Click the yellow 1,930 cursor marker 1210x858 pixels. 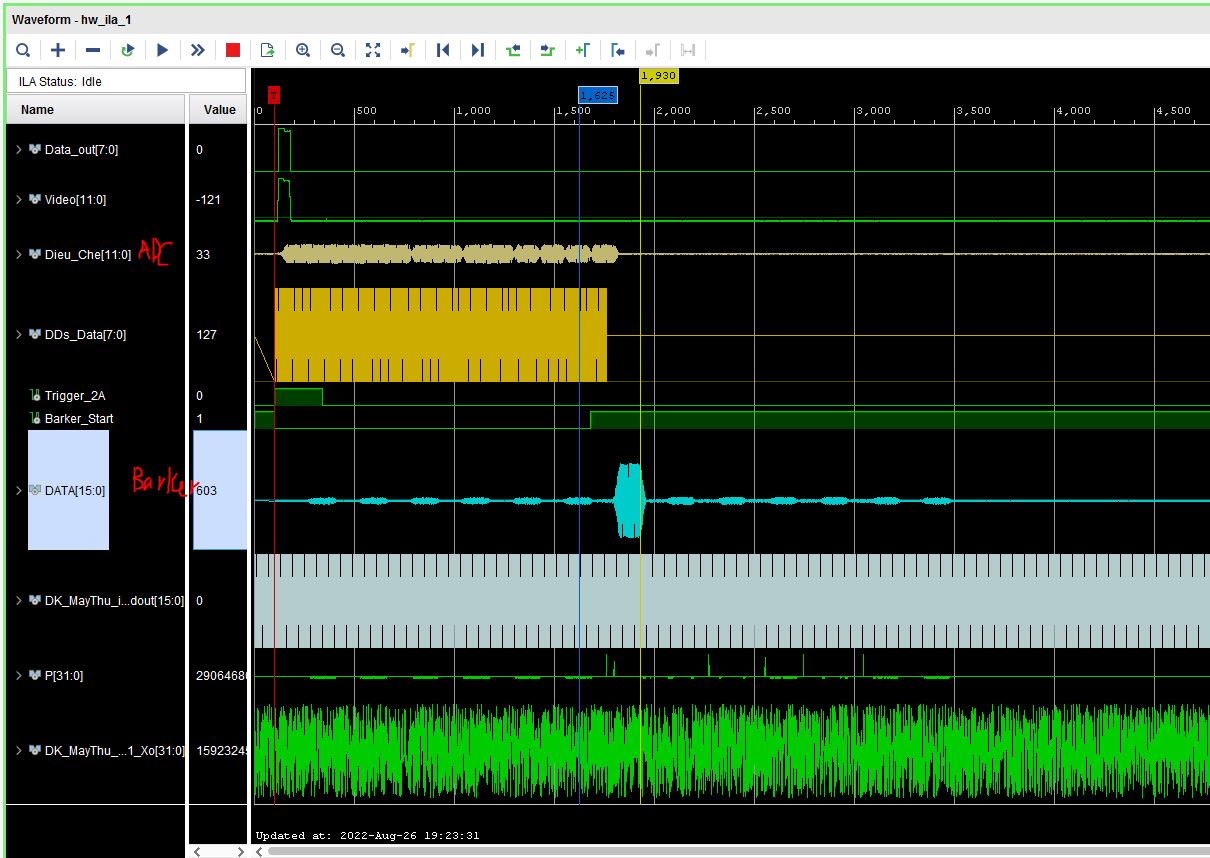point(658,76)
